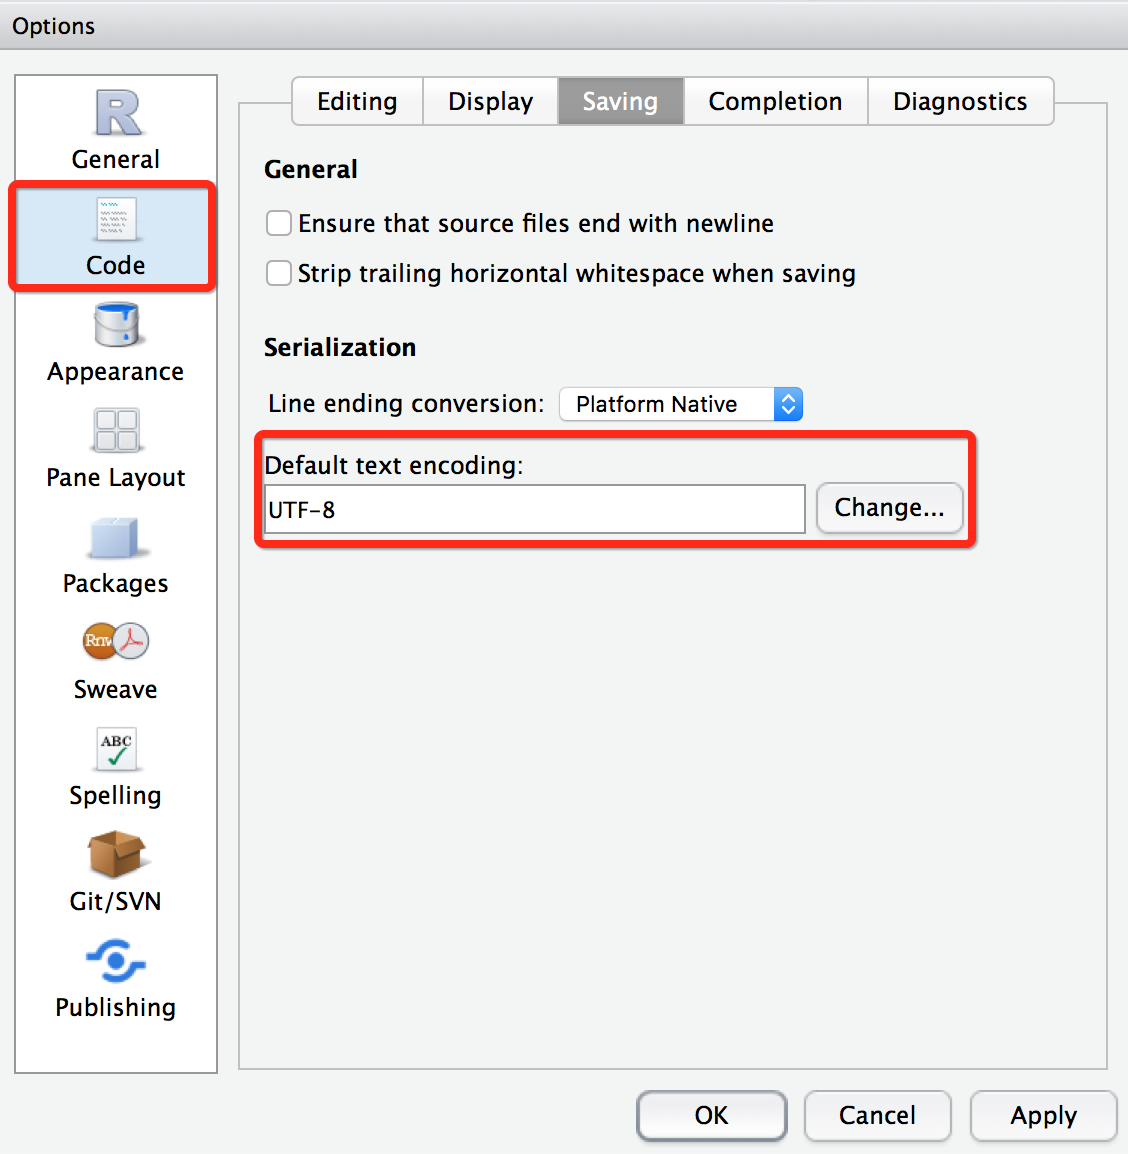This screenshot has width=1128, height=1154.
Task: Open Git/SVN version control box icon
Action: pyautogui.click(x=116, y=855)
